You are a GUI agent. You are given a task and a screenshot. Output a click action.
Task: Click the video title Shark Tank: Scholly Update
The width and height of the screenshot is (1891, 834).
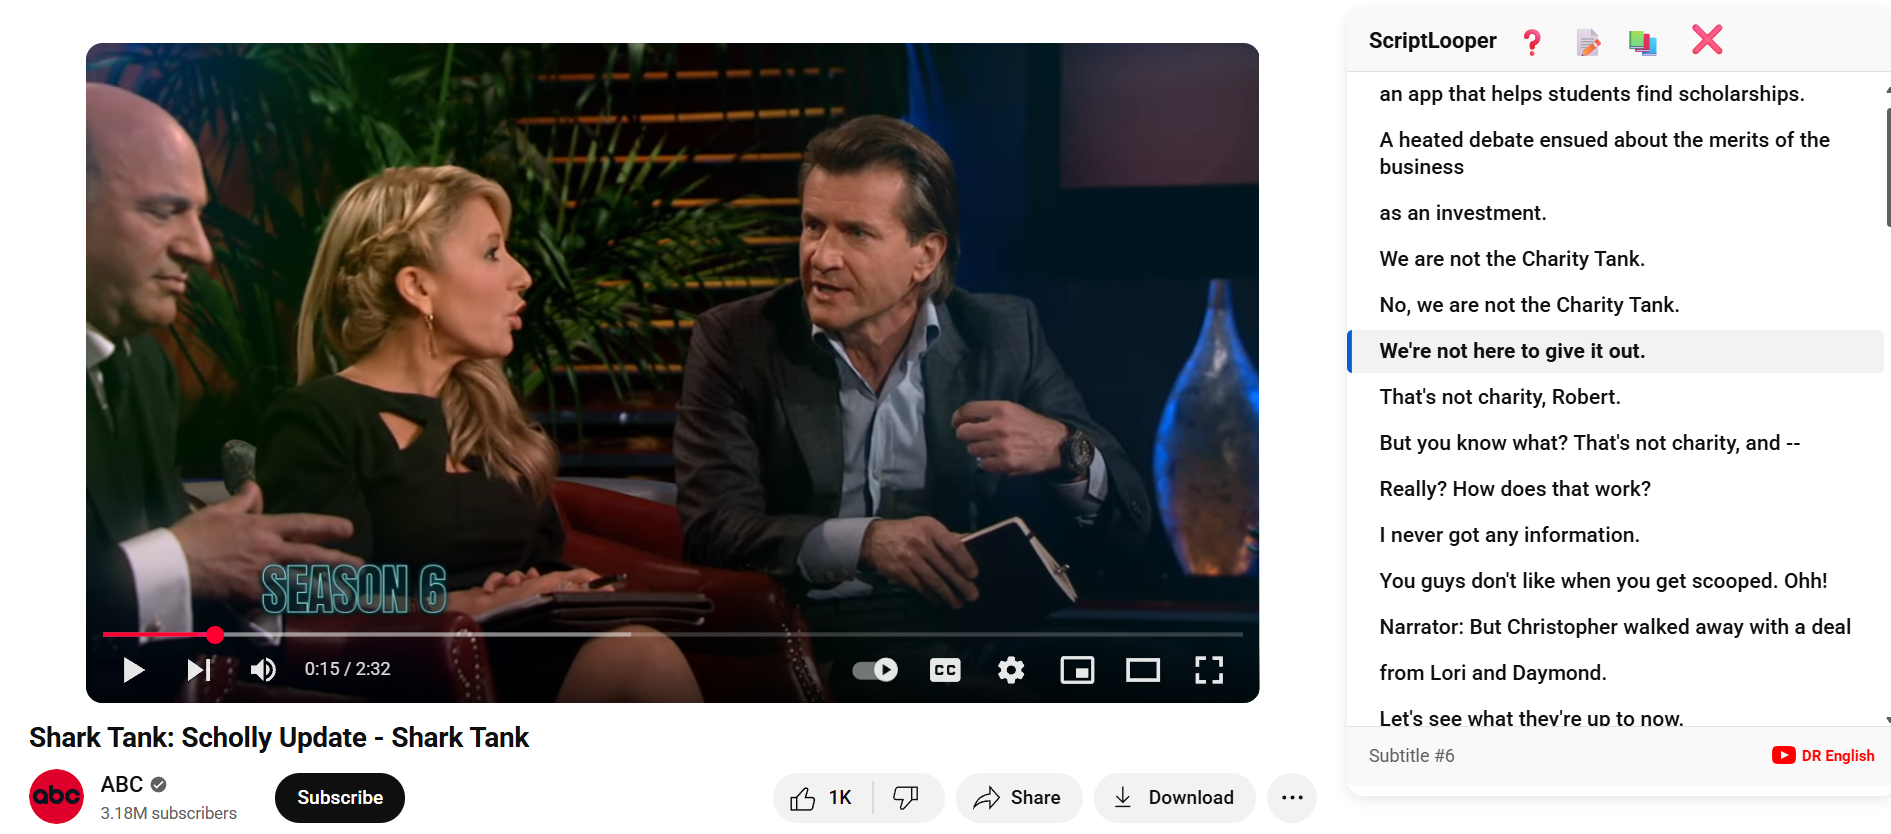pos(279,738)
